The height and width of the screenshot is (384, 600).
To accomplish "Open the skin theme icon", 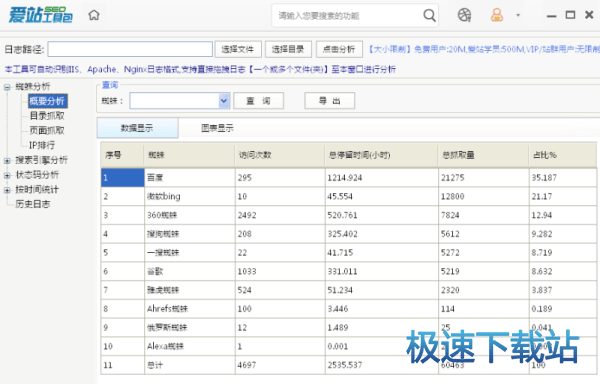I will (464, 15).
